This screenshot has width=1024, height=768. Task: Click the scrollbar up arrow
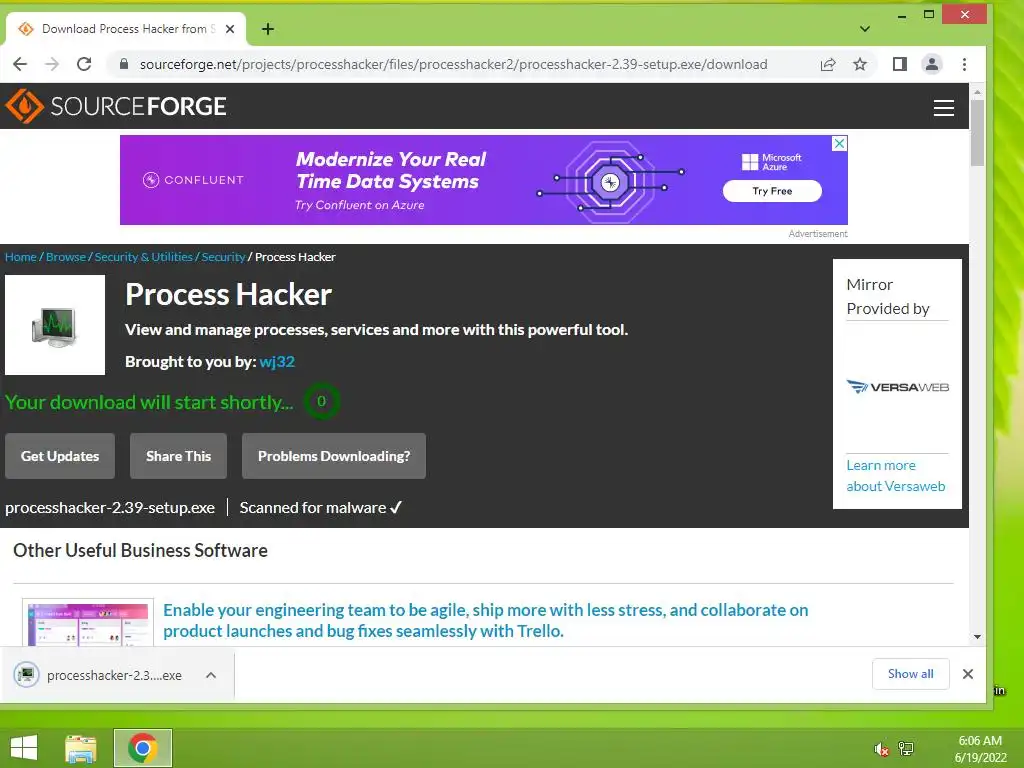[977, 93]
